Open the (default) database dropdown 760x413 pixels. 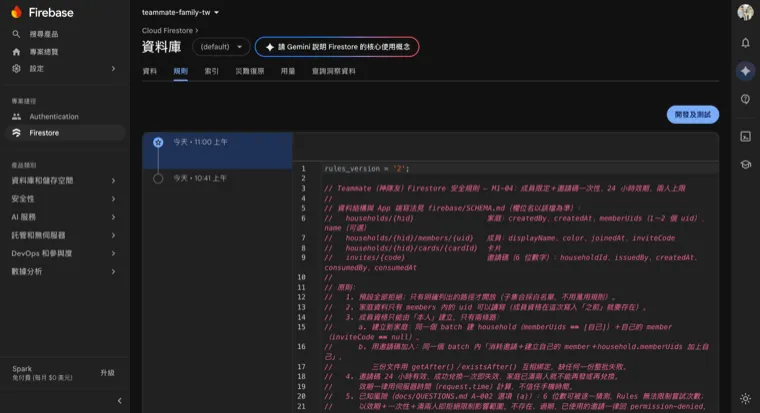click(x=221, y=47)
